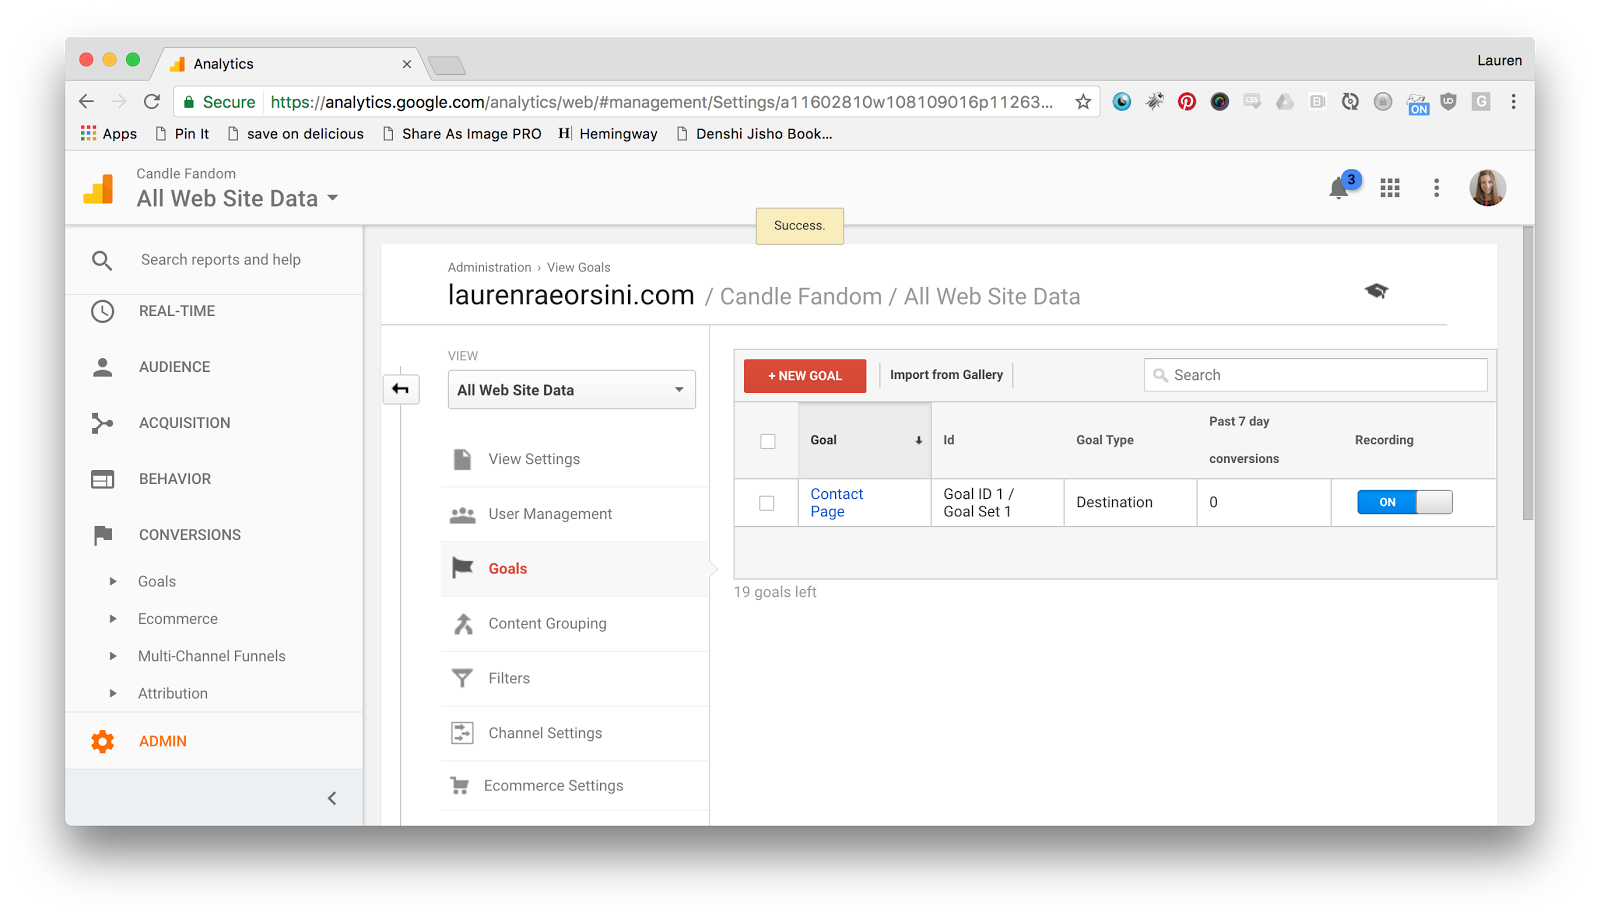This screenshot has width=1600, height=919.
Task: Expand the Multi-Channel Funnels tree item
Action: (x=113, y=656)
